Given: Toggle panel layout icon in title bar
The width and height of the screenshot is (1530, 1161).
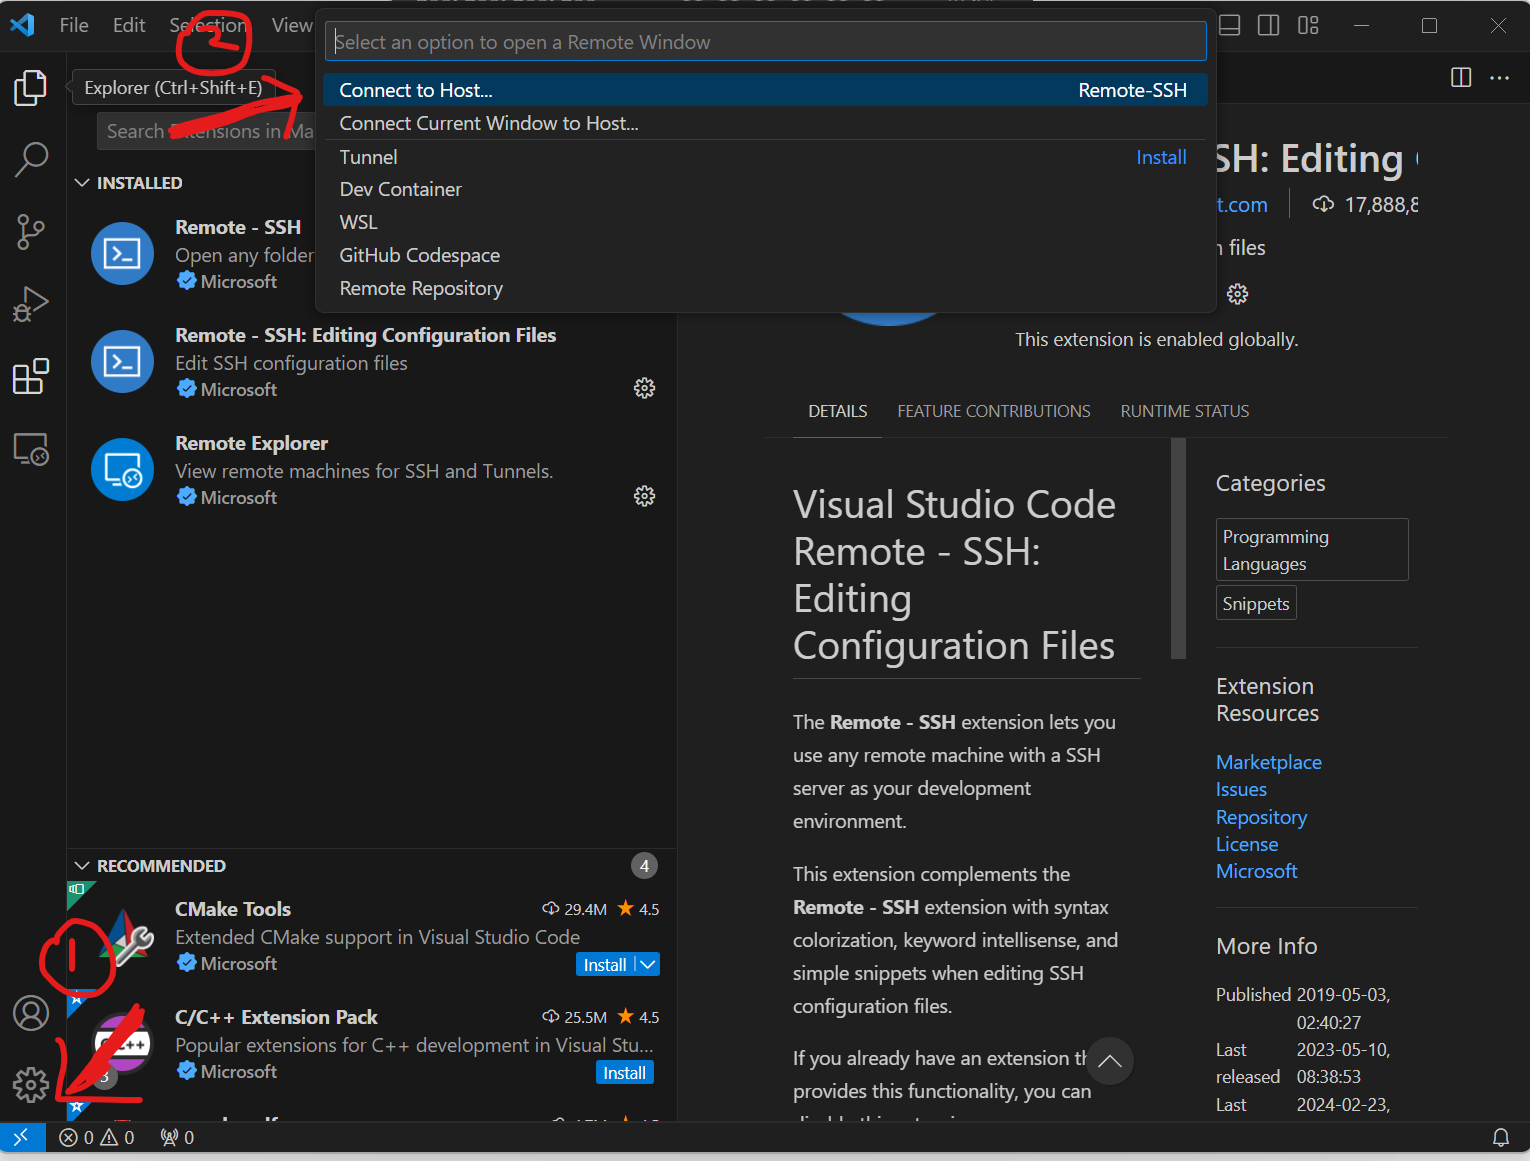Looking at the screenshot, I should coord(1230,25).
